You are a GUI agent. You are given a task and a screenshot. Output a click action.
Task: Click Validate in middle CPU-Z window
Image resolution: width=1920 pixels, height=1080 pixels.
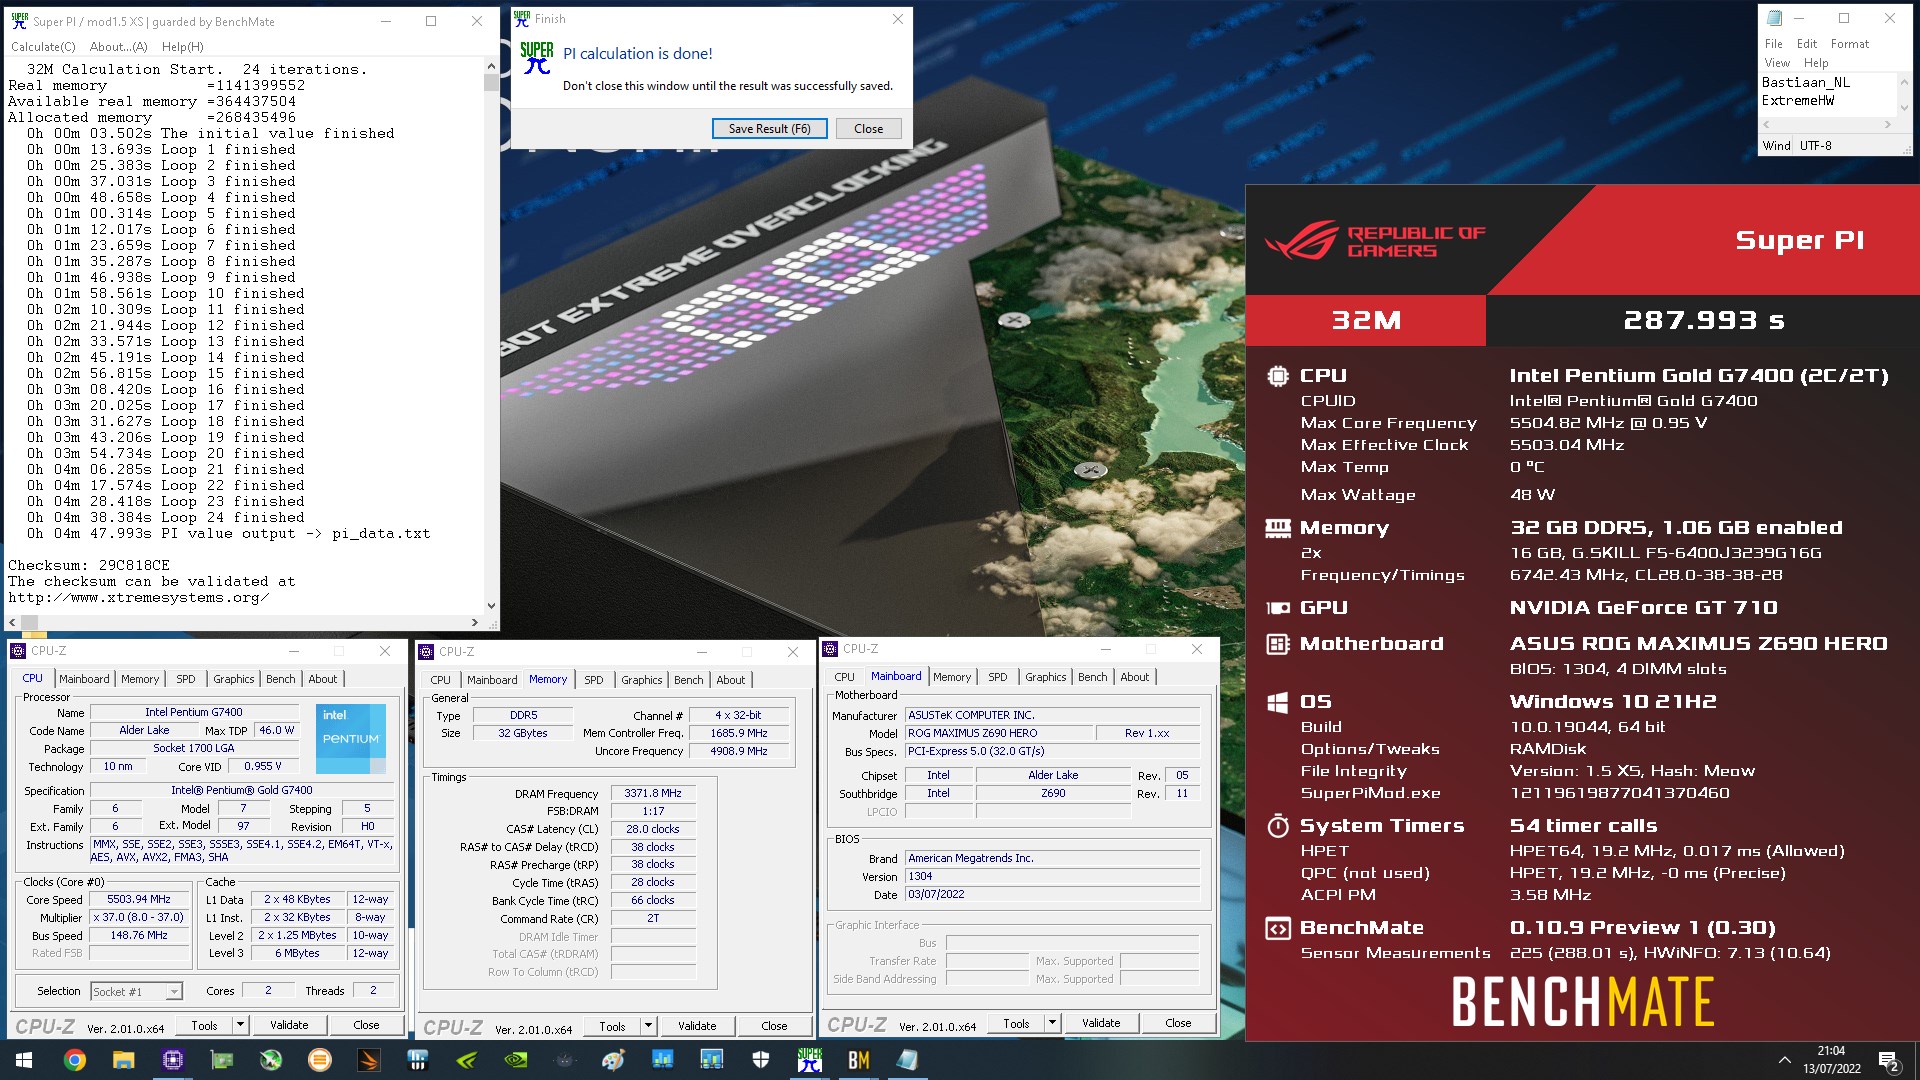click(x=697, y=1025)
